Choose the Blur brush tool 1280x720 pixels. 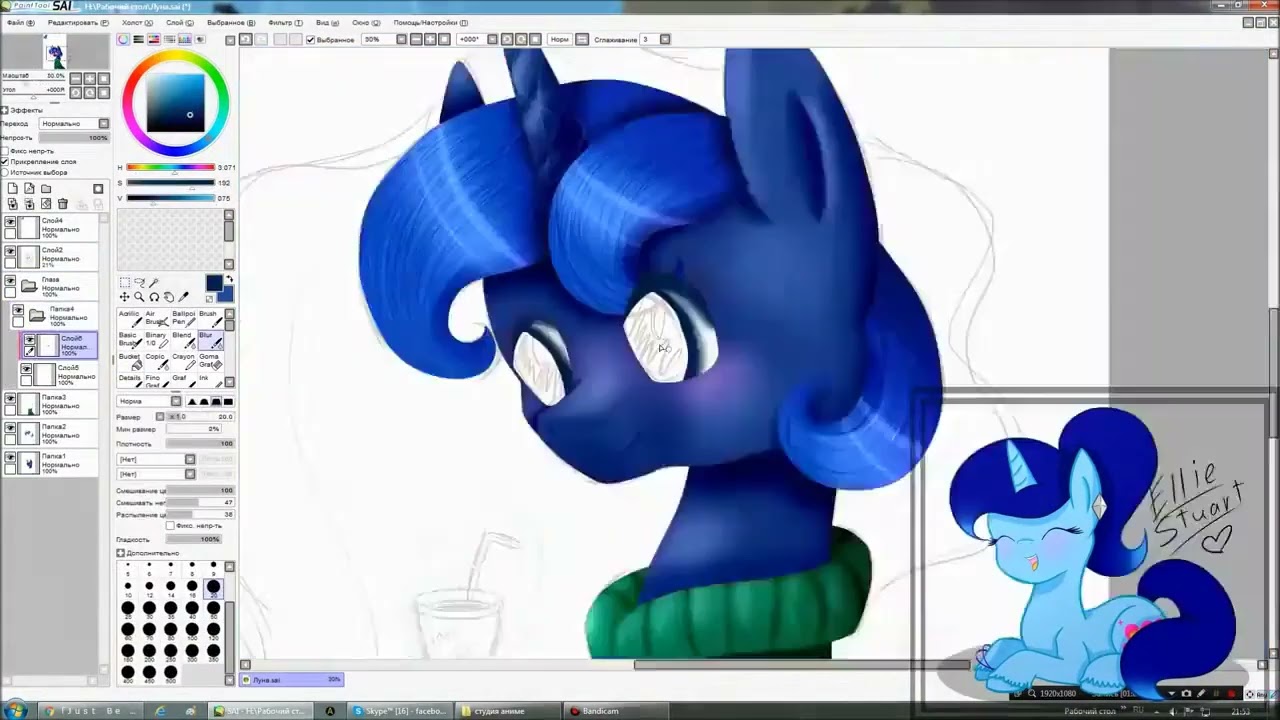click(209, 340)
